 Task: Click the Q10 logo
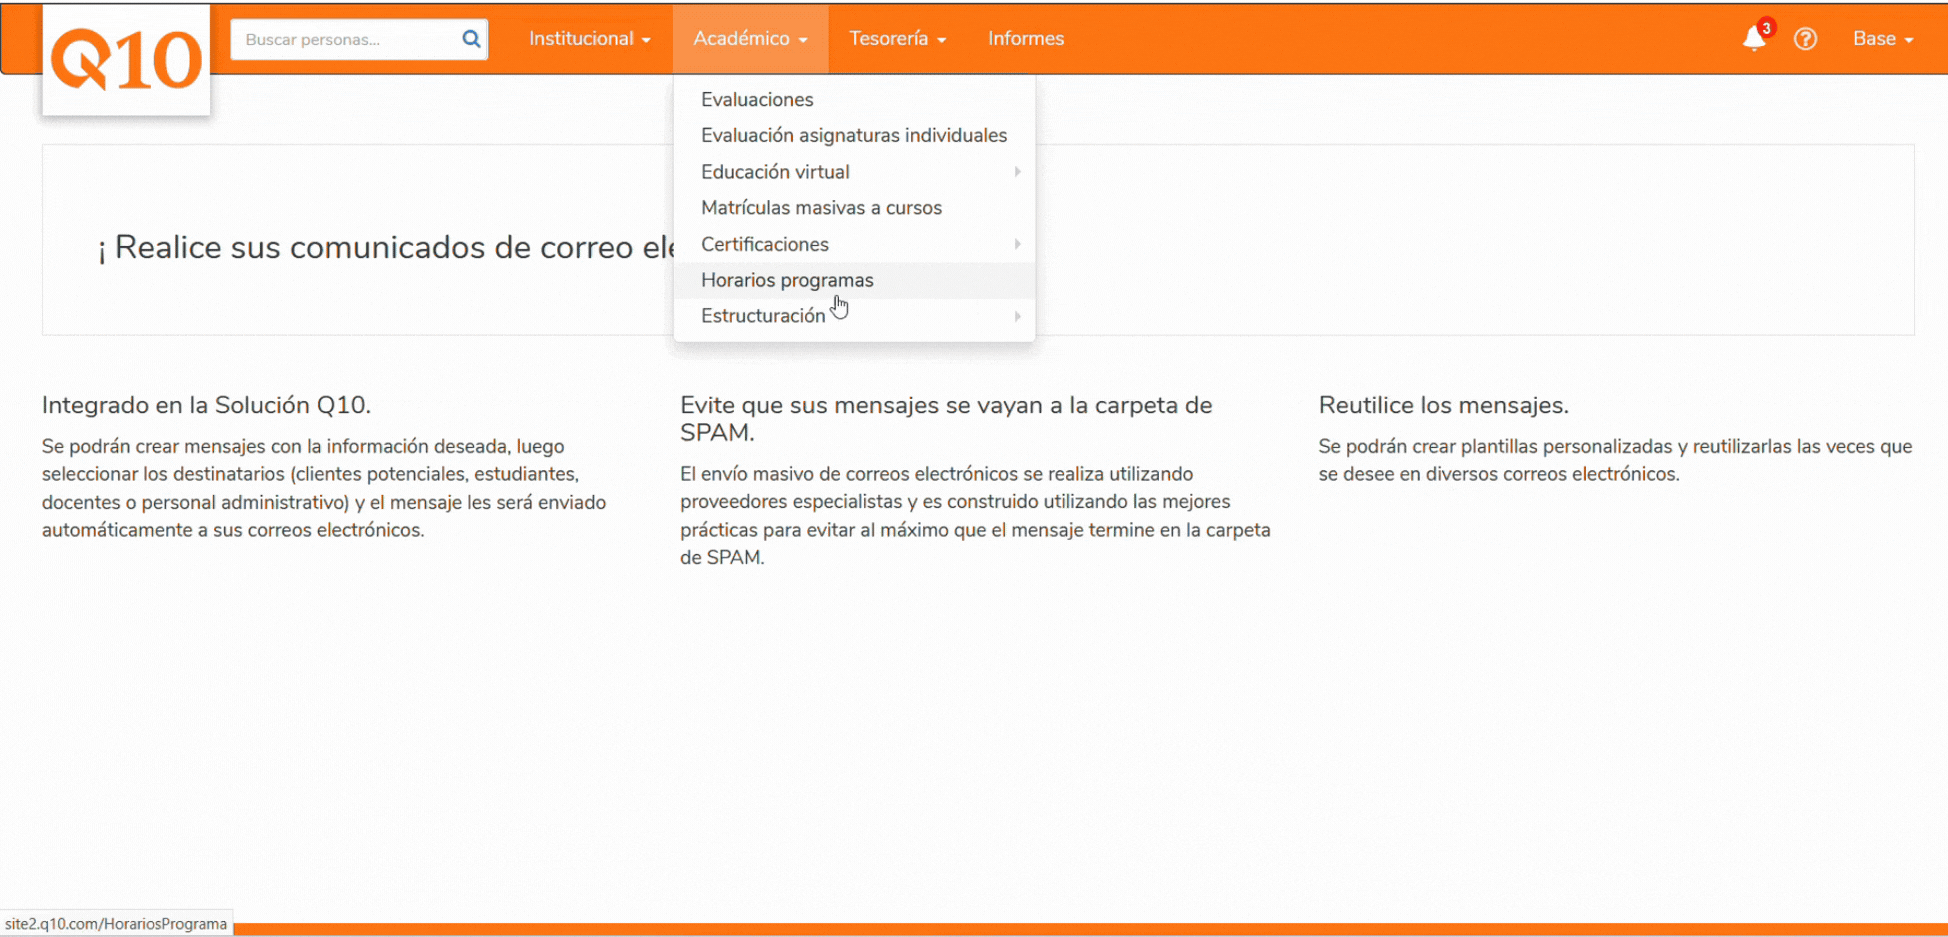click(126, 60)
